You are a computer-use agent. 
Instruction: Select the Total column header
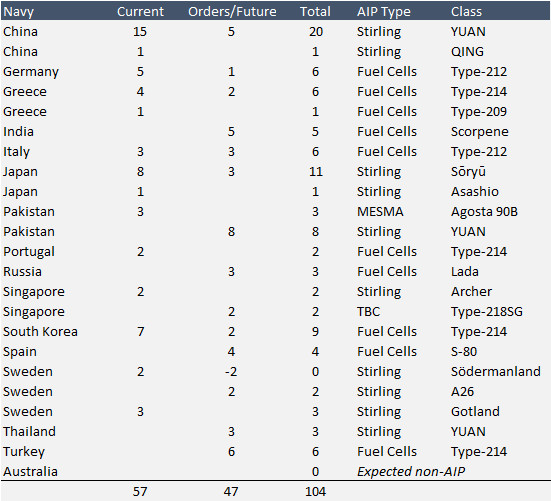315,12
